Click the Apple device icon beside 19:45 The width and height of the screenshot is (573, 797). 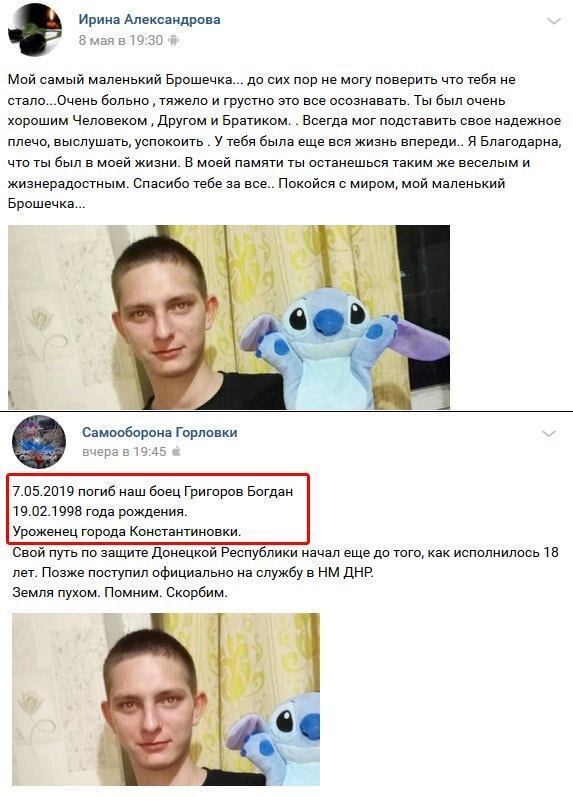(176, 451)
